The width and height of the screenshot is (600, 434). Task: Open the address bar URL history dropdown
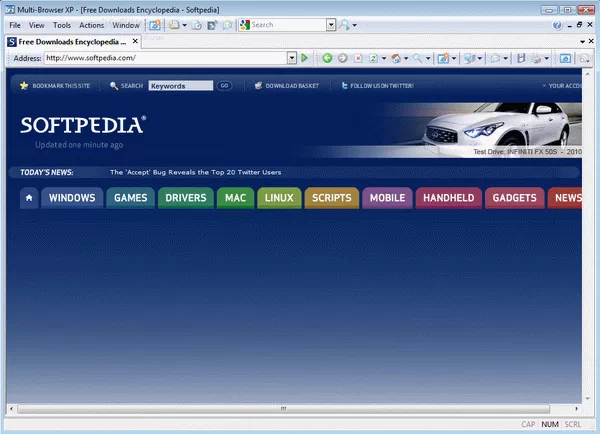(x=292, y=58)
